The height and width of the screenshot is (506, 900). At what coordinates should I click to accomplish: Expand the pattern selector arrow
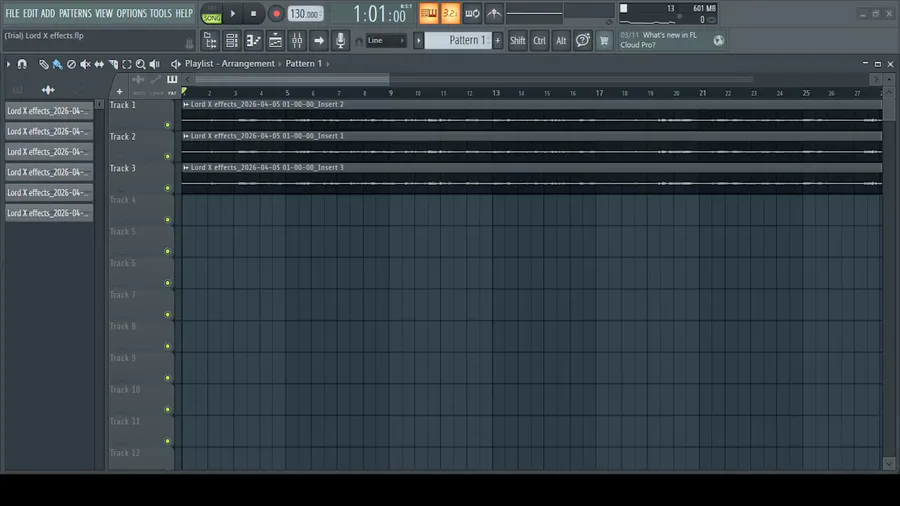tap(418, 41)
